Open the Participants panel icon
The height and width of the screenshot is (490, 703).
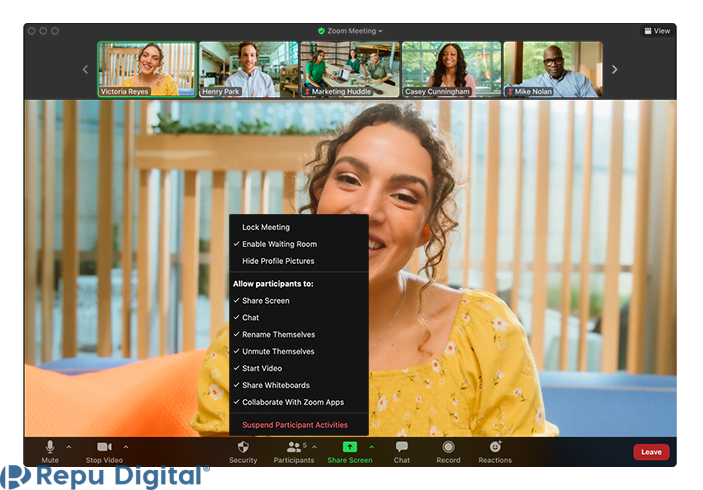(x=294, y=447)
